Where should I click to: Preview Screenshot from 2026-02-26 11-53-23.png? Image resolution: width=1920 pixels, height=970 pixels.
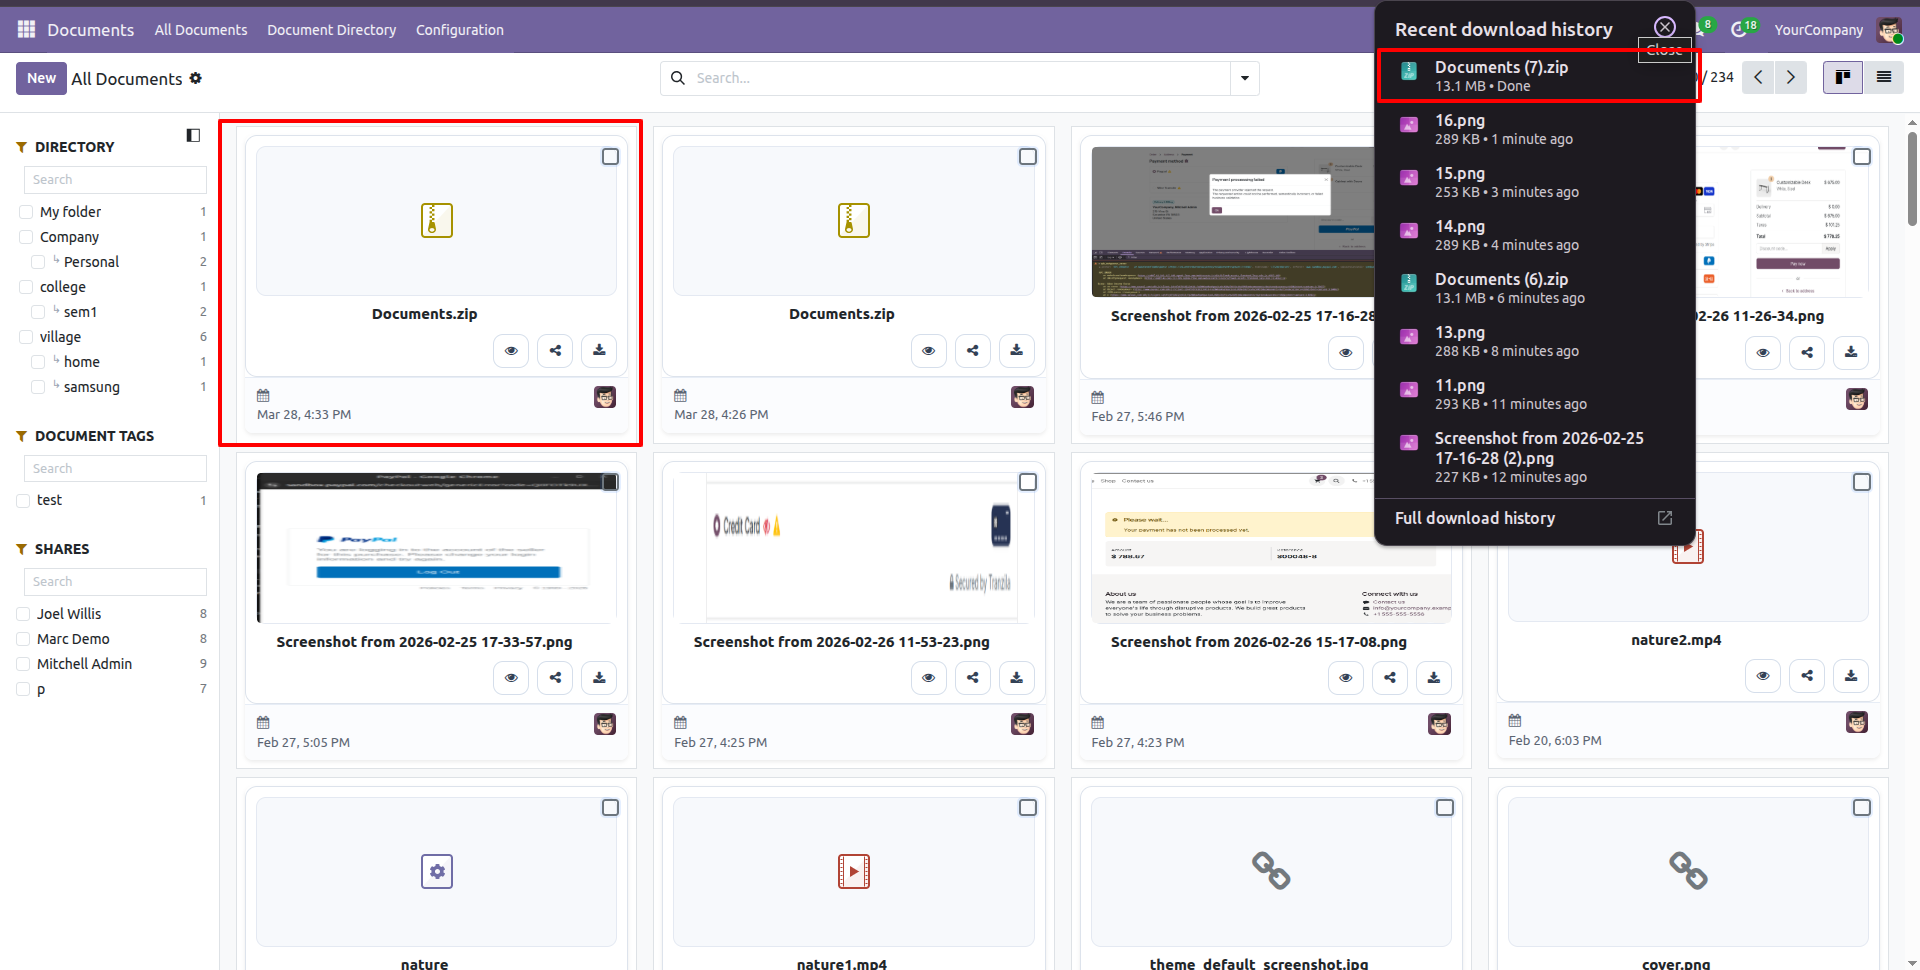[x=929, y=678]
